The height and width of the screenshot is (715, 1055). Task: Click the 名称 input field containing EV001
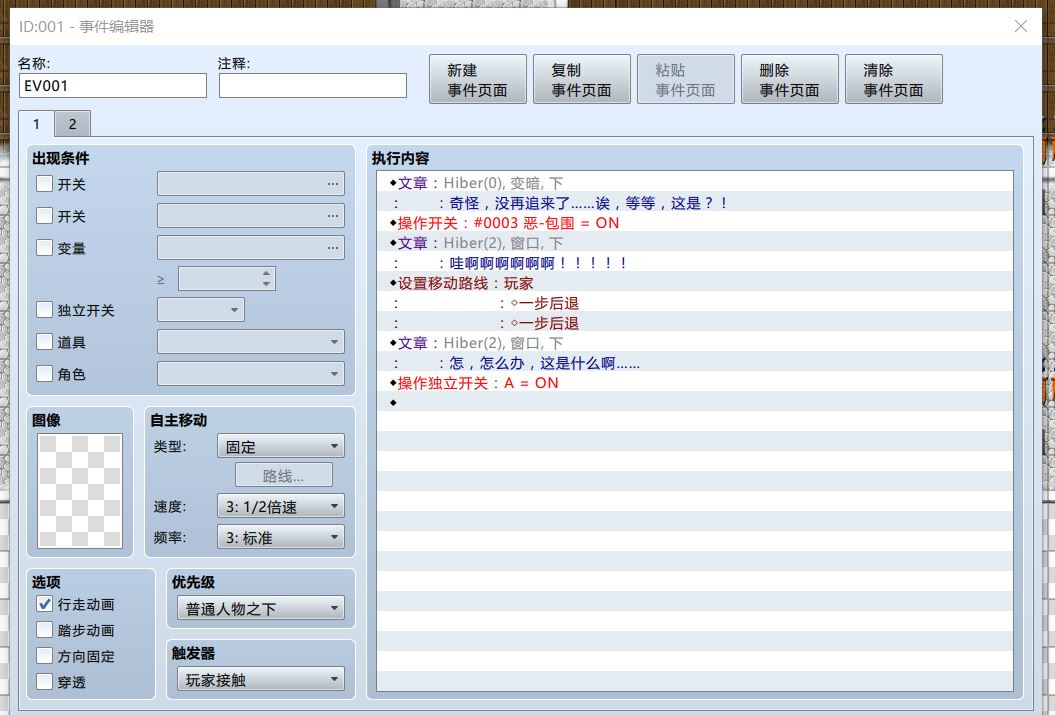tap(112, 85)
